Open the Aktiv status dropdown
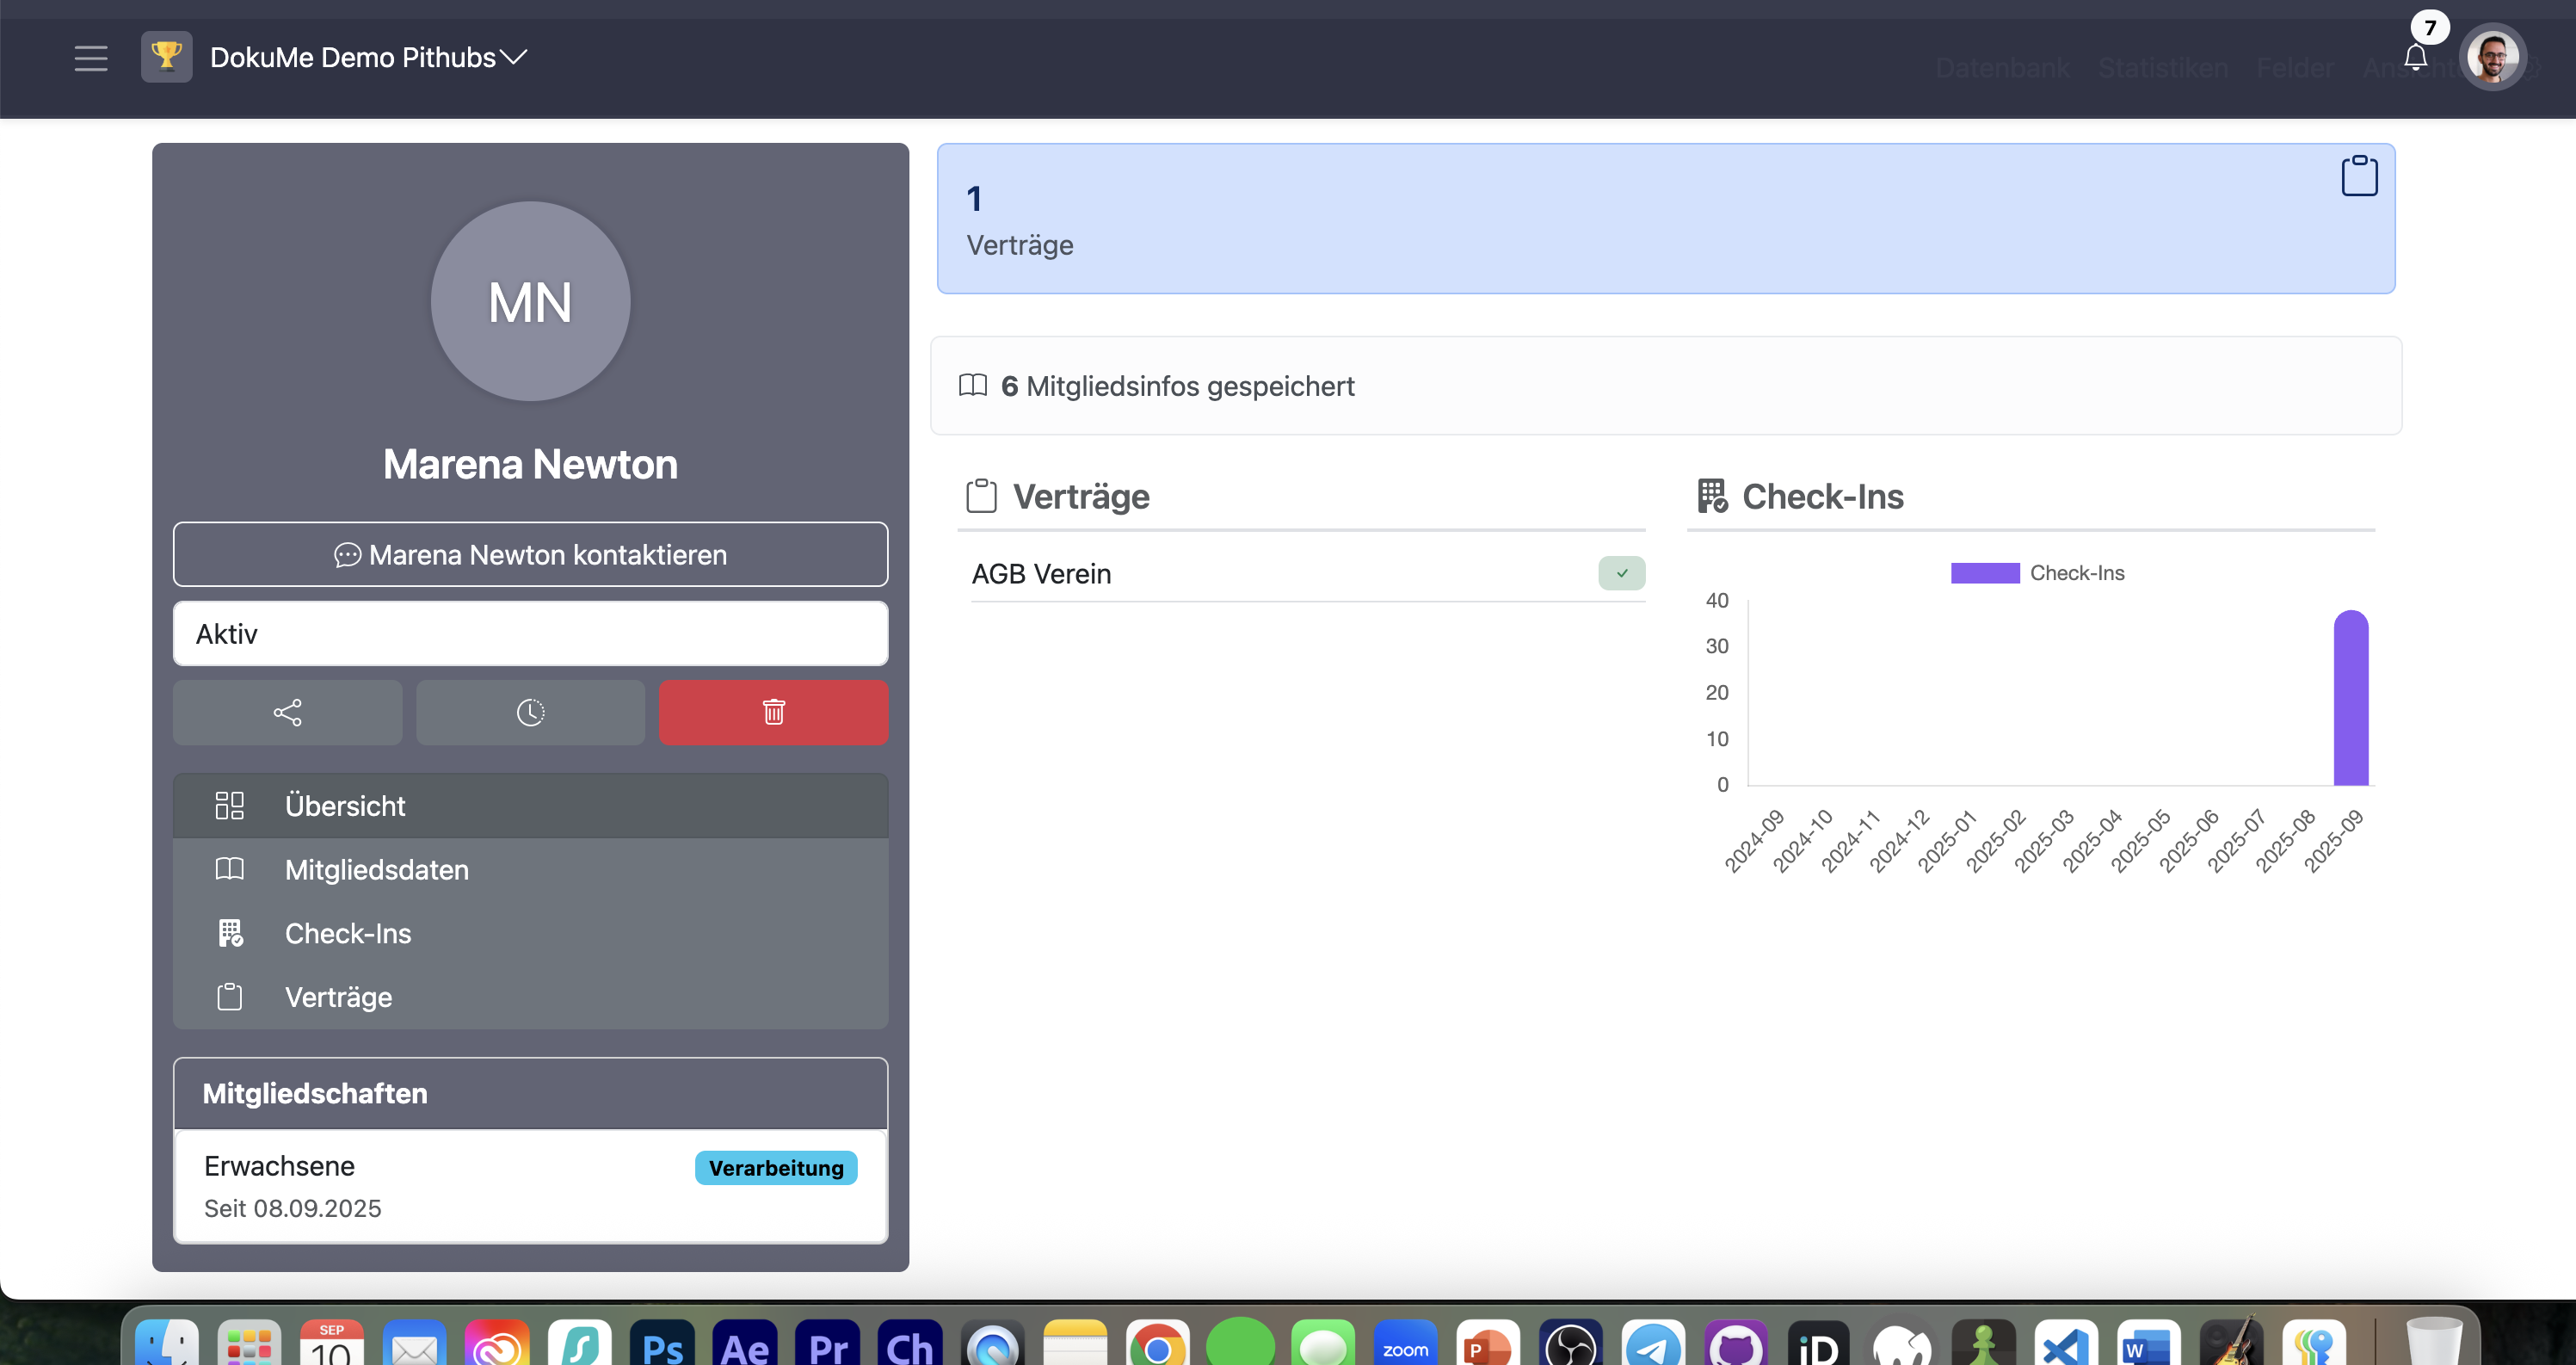Screen dimensions: 2576x1365 click(530, 633)
